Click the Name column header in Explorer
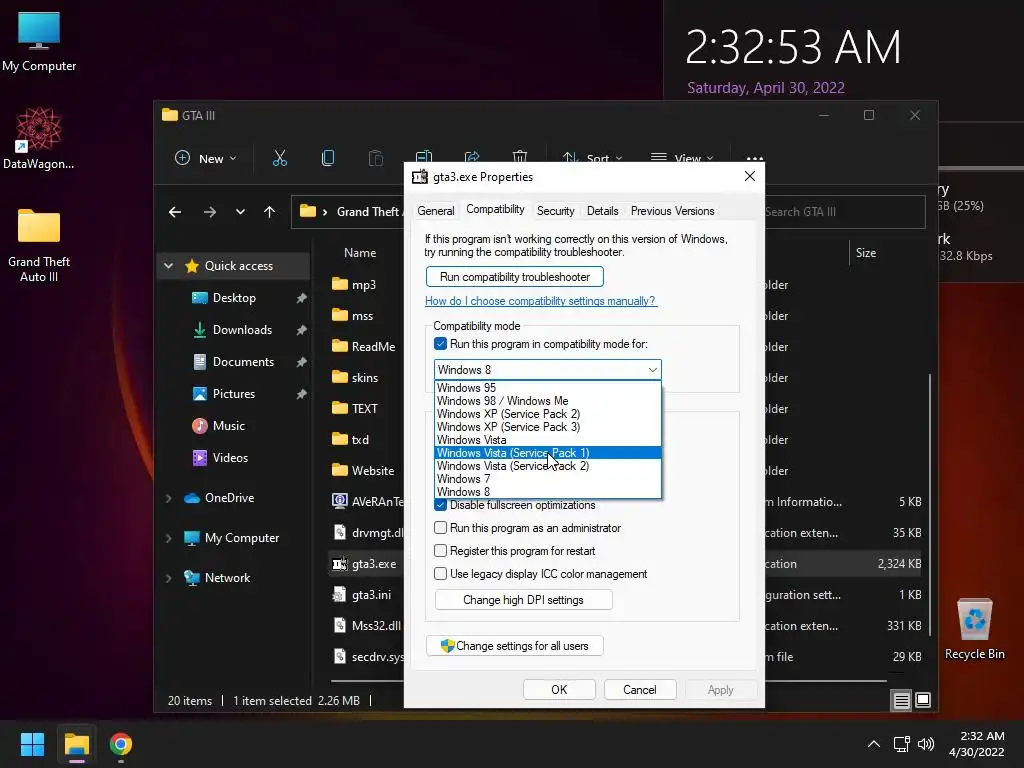 (x=360, y=253)
